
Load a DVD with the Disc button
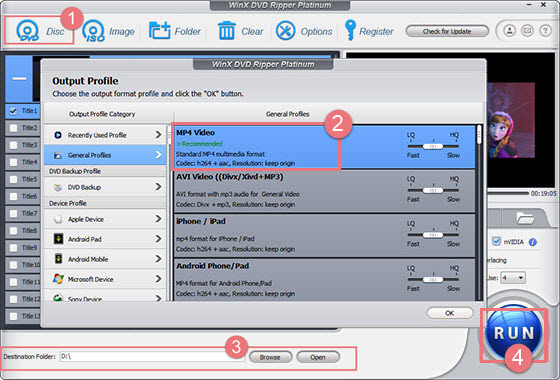coord(39,31)
